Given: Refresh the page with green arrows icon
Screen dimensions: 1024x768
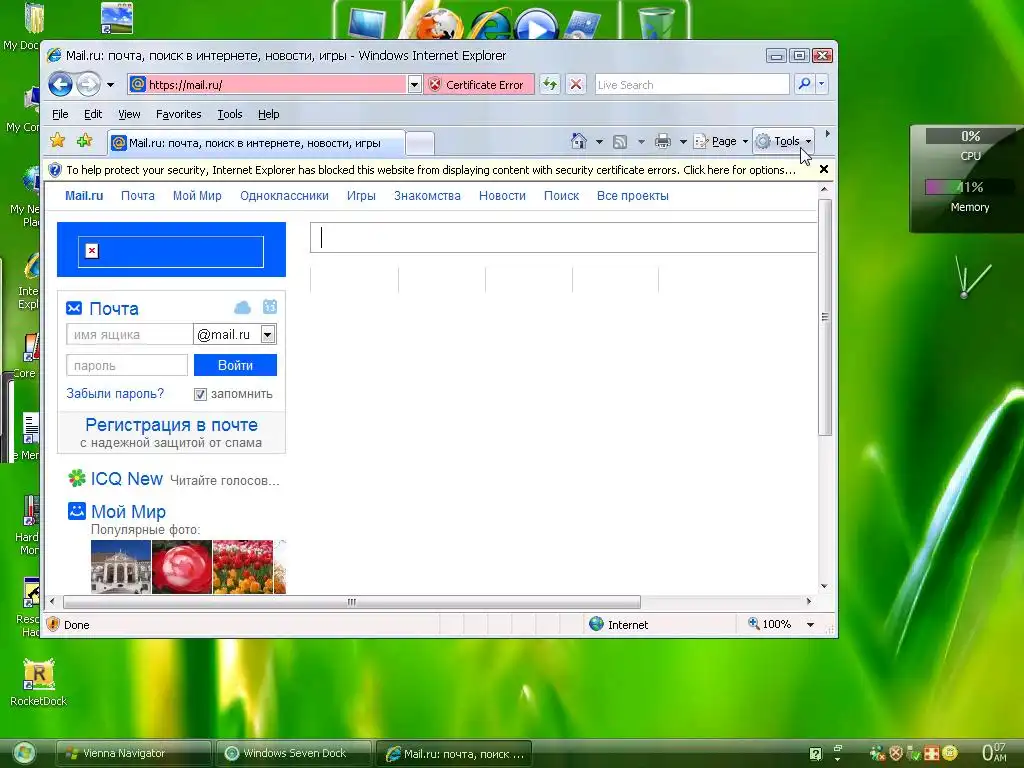Looking at the screenshot, I should 550,84.
